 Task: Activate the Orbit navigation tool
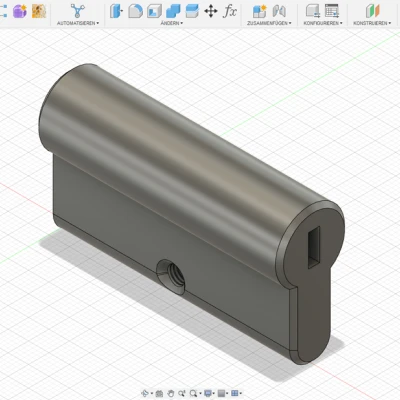pos(145,393)
